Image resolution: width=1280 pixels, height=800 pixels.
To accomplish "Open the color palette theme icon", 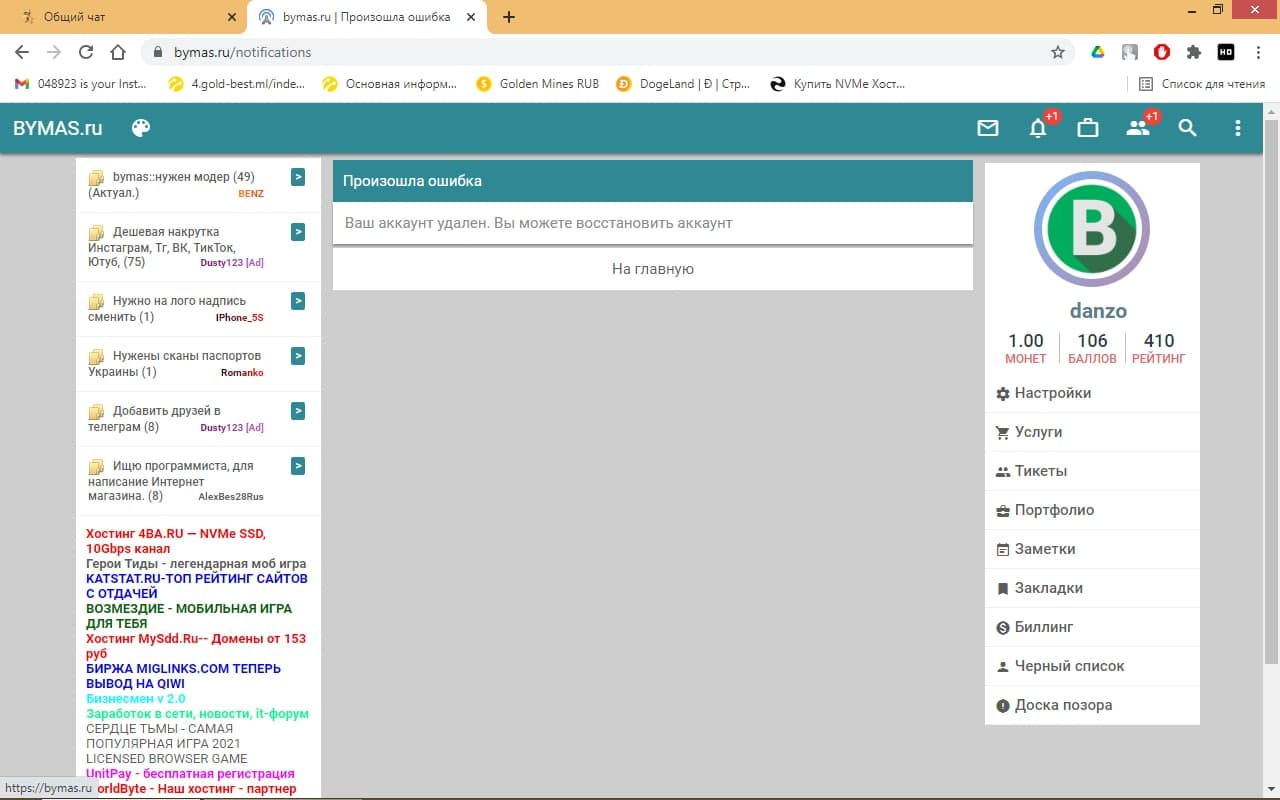I will [x=141, y=128].
